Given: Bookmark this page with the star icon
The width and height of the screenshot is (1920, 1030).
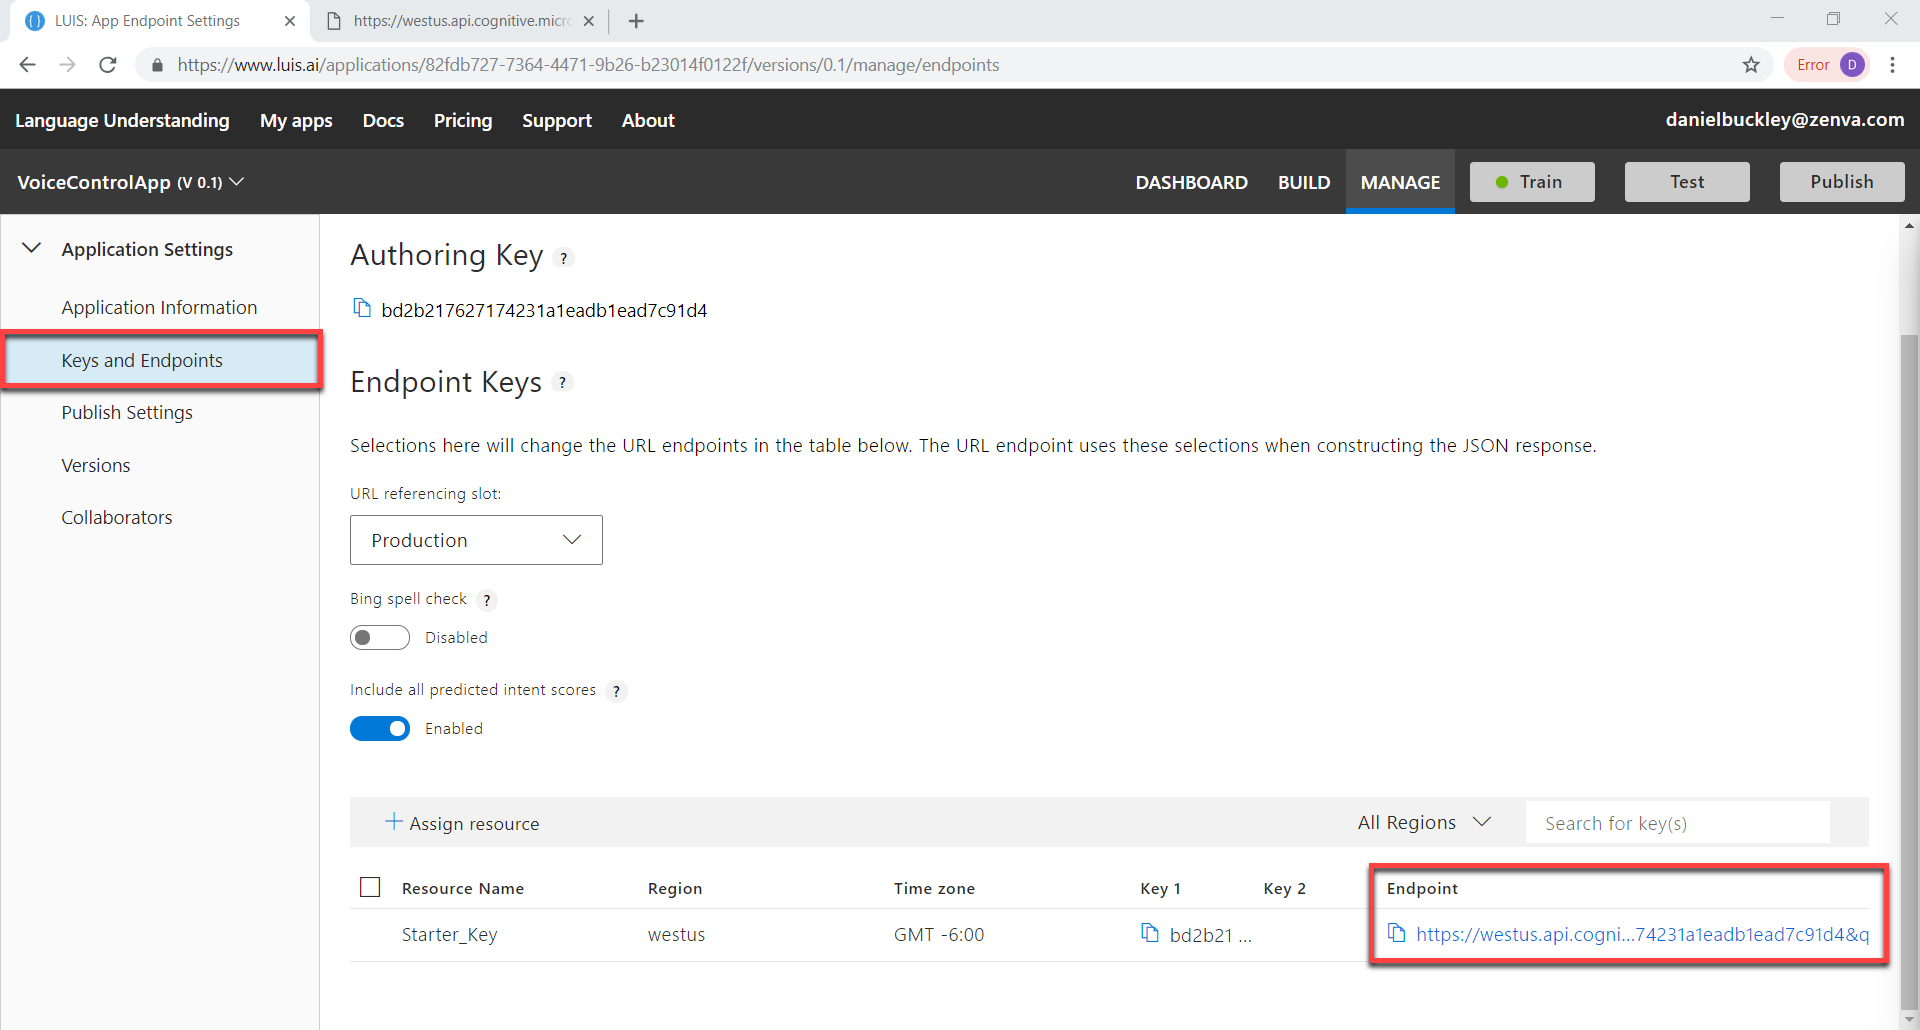Looking at the screenshot, I should tap(1751, 65).
